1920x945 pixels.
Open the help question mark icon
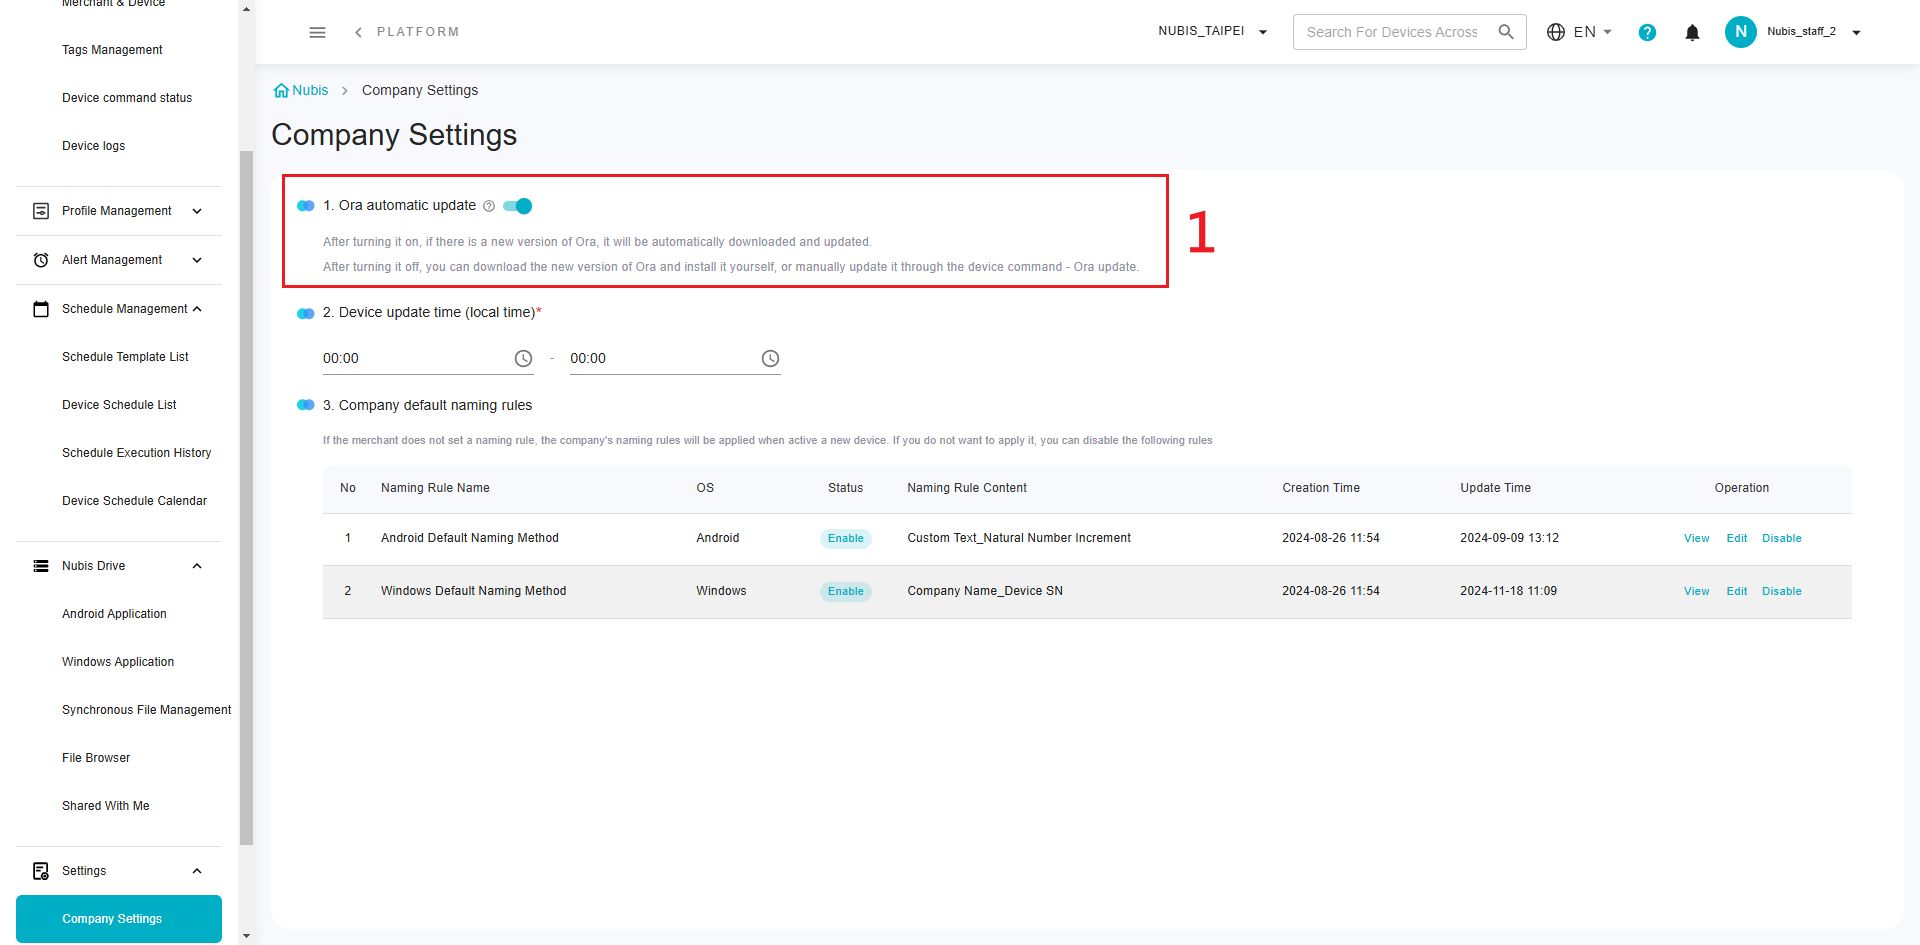click(x=1647, y=32)
